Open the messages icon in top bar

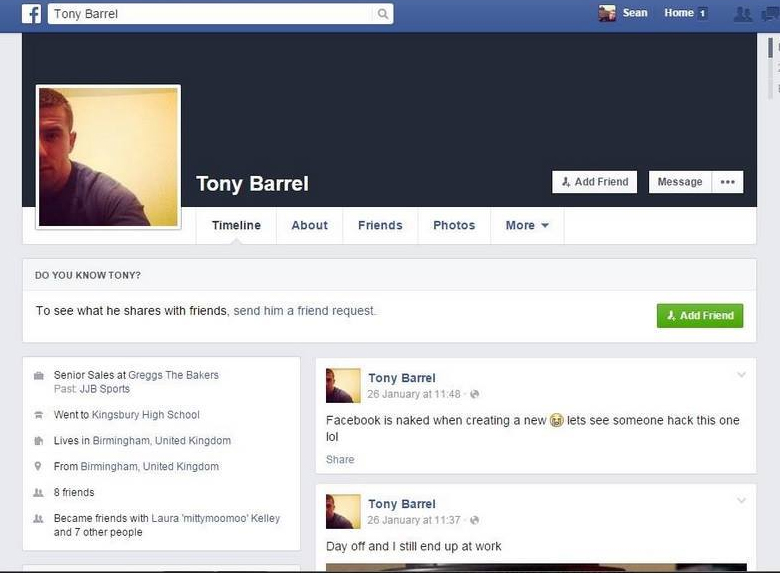pyautogui.click(x=771, y=14)
